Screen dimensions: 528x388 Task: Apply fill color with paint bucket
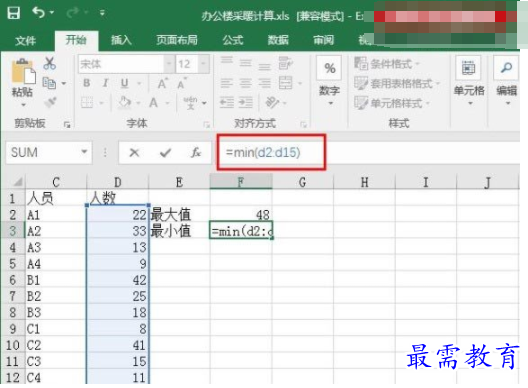(124, 102)
